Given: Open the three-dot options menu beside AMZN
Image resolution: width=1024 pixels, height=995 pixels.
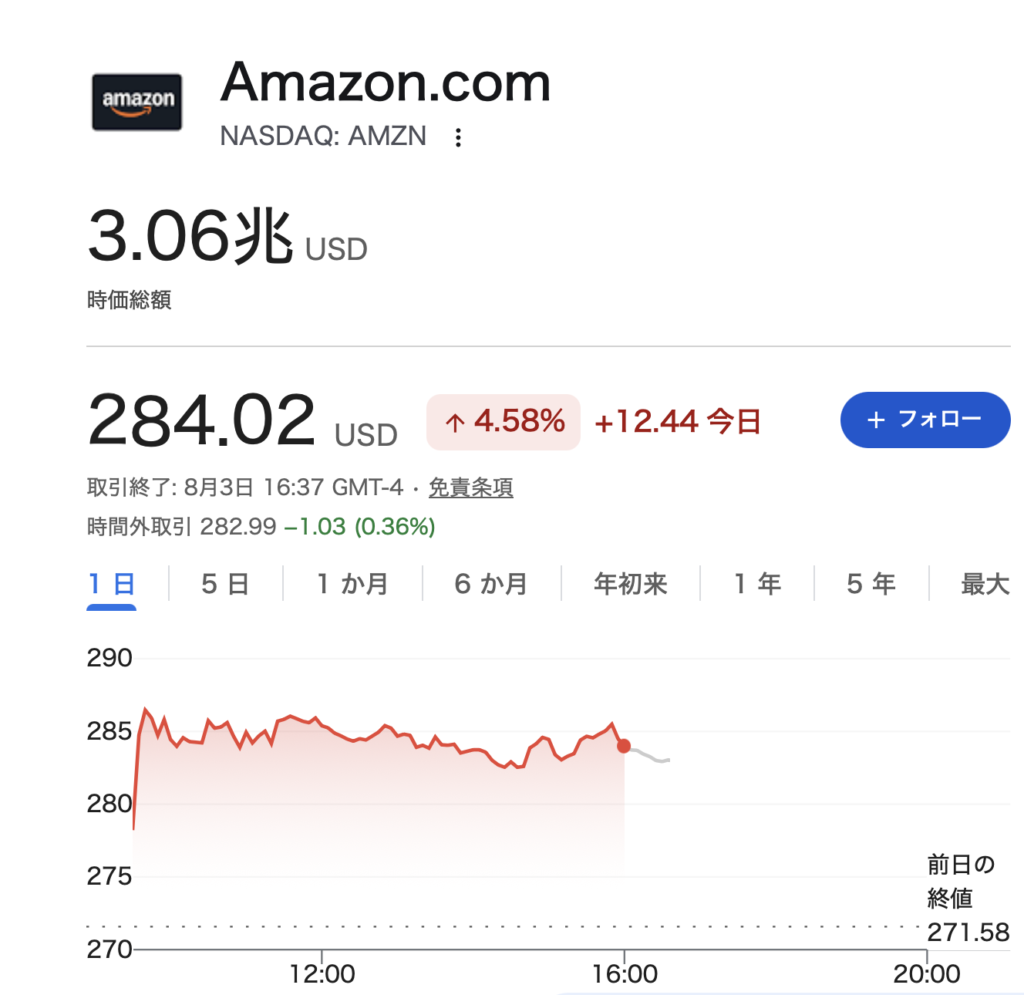Looking at the screenshot, I should click(458, 137).
